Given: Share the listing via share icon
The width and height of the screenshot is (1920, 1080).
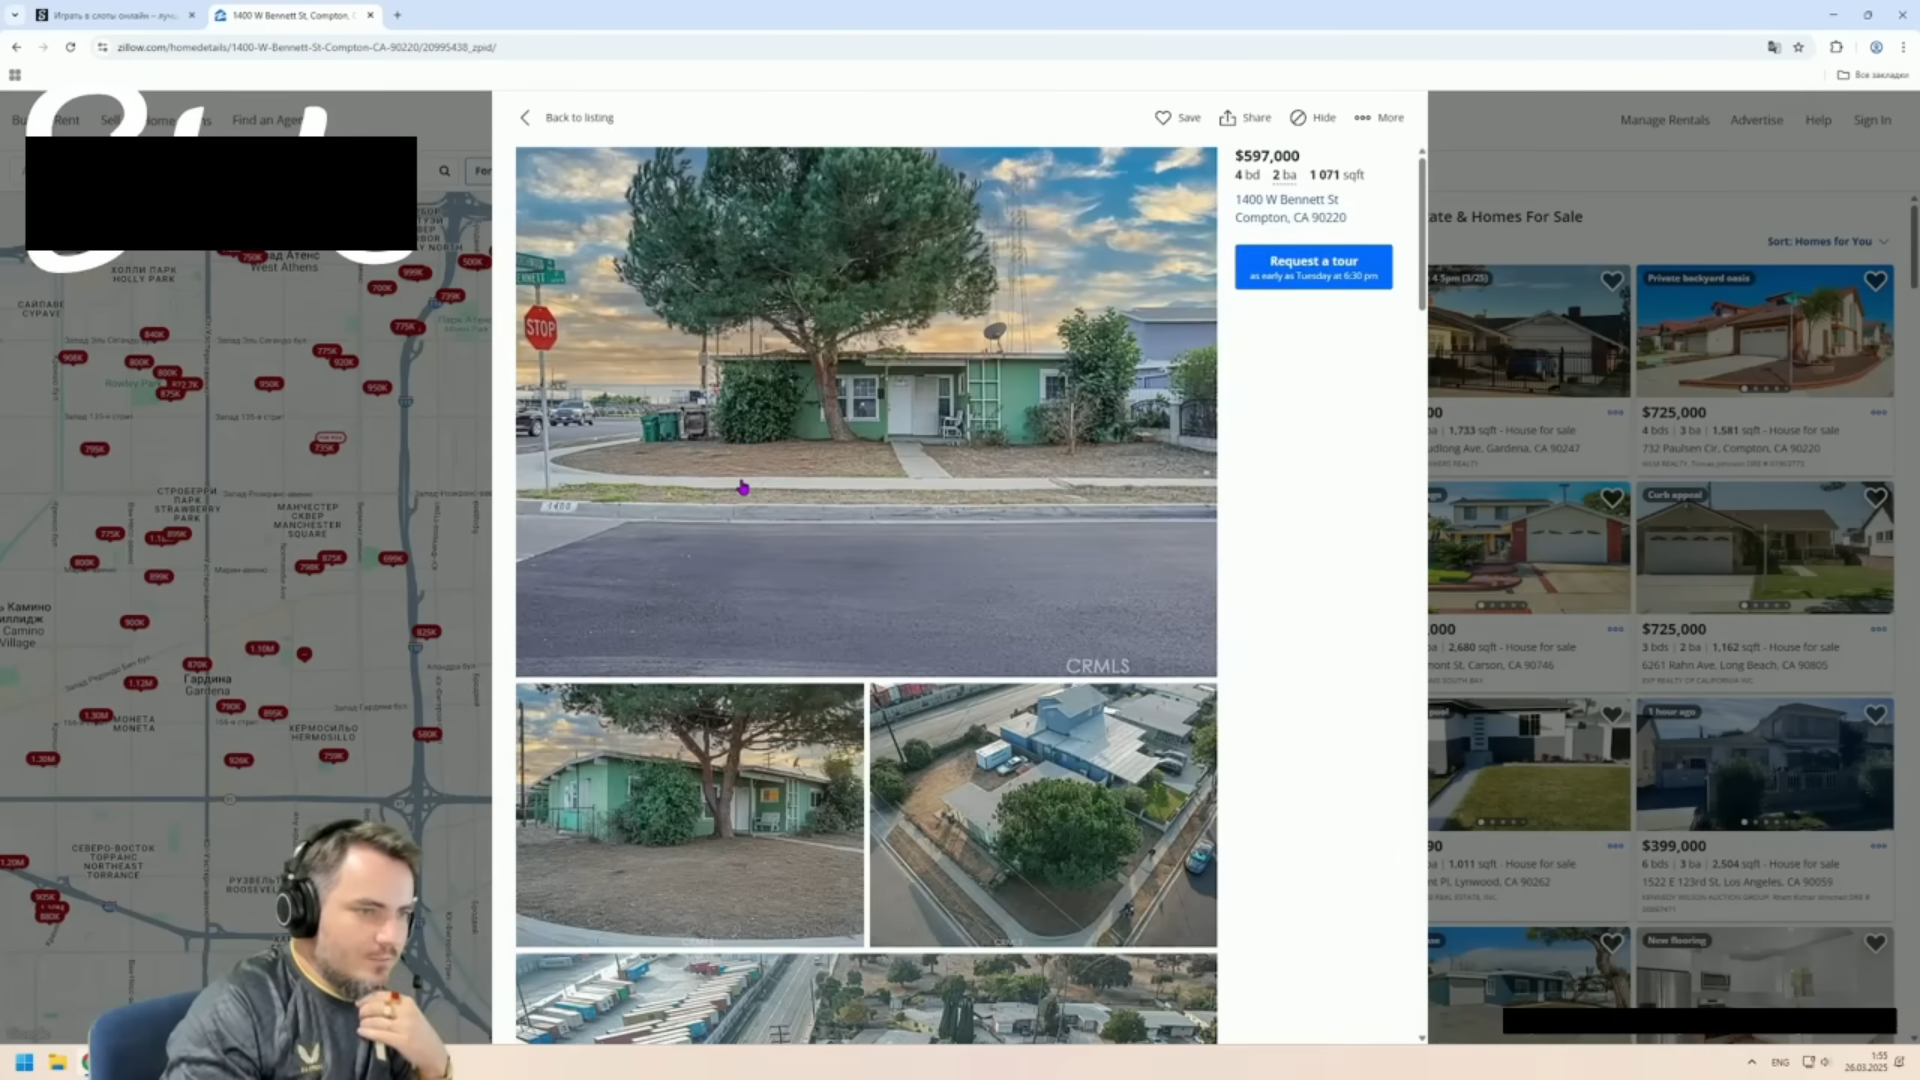Looking at the screenshot, I should tap(1244, 118).
